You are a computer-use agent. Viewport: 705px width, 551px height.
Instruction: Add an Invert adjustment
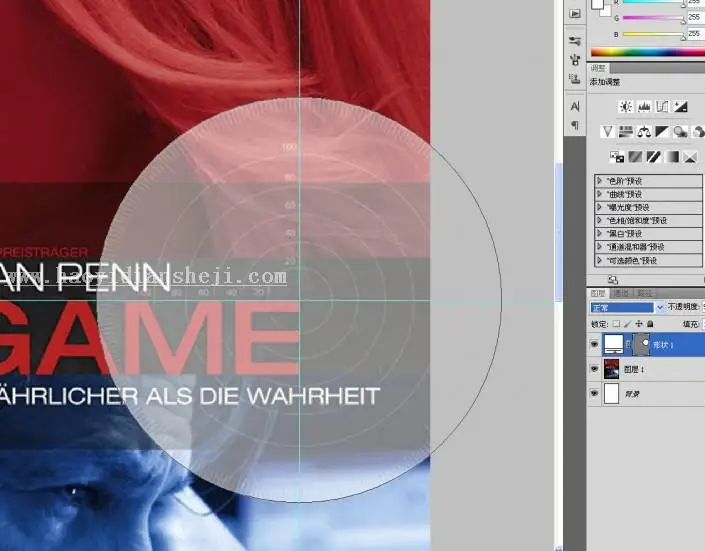(x=617, y=157)
